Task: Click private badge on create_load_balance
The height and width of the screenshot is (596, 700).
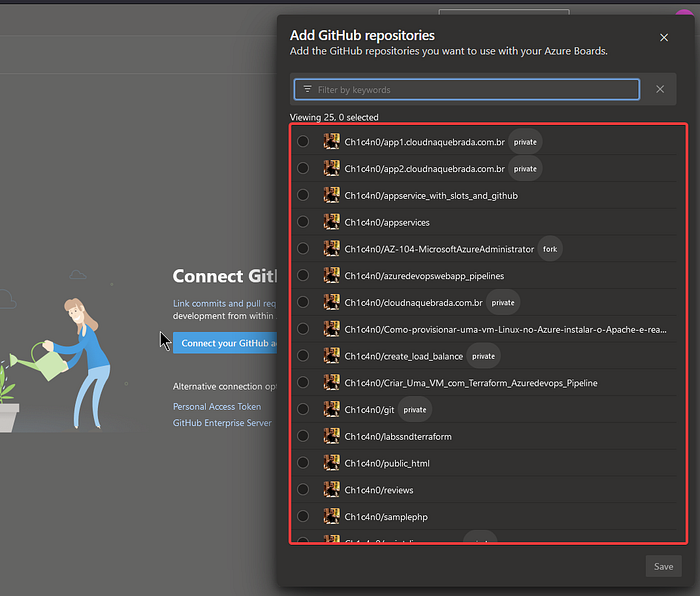Action: pyautogui.click(x=483, y=356)
